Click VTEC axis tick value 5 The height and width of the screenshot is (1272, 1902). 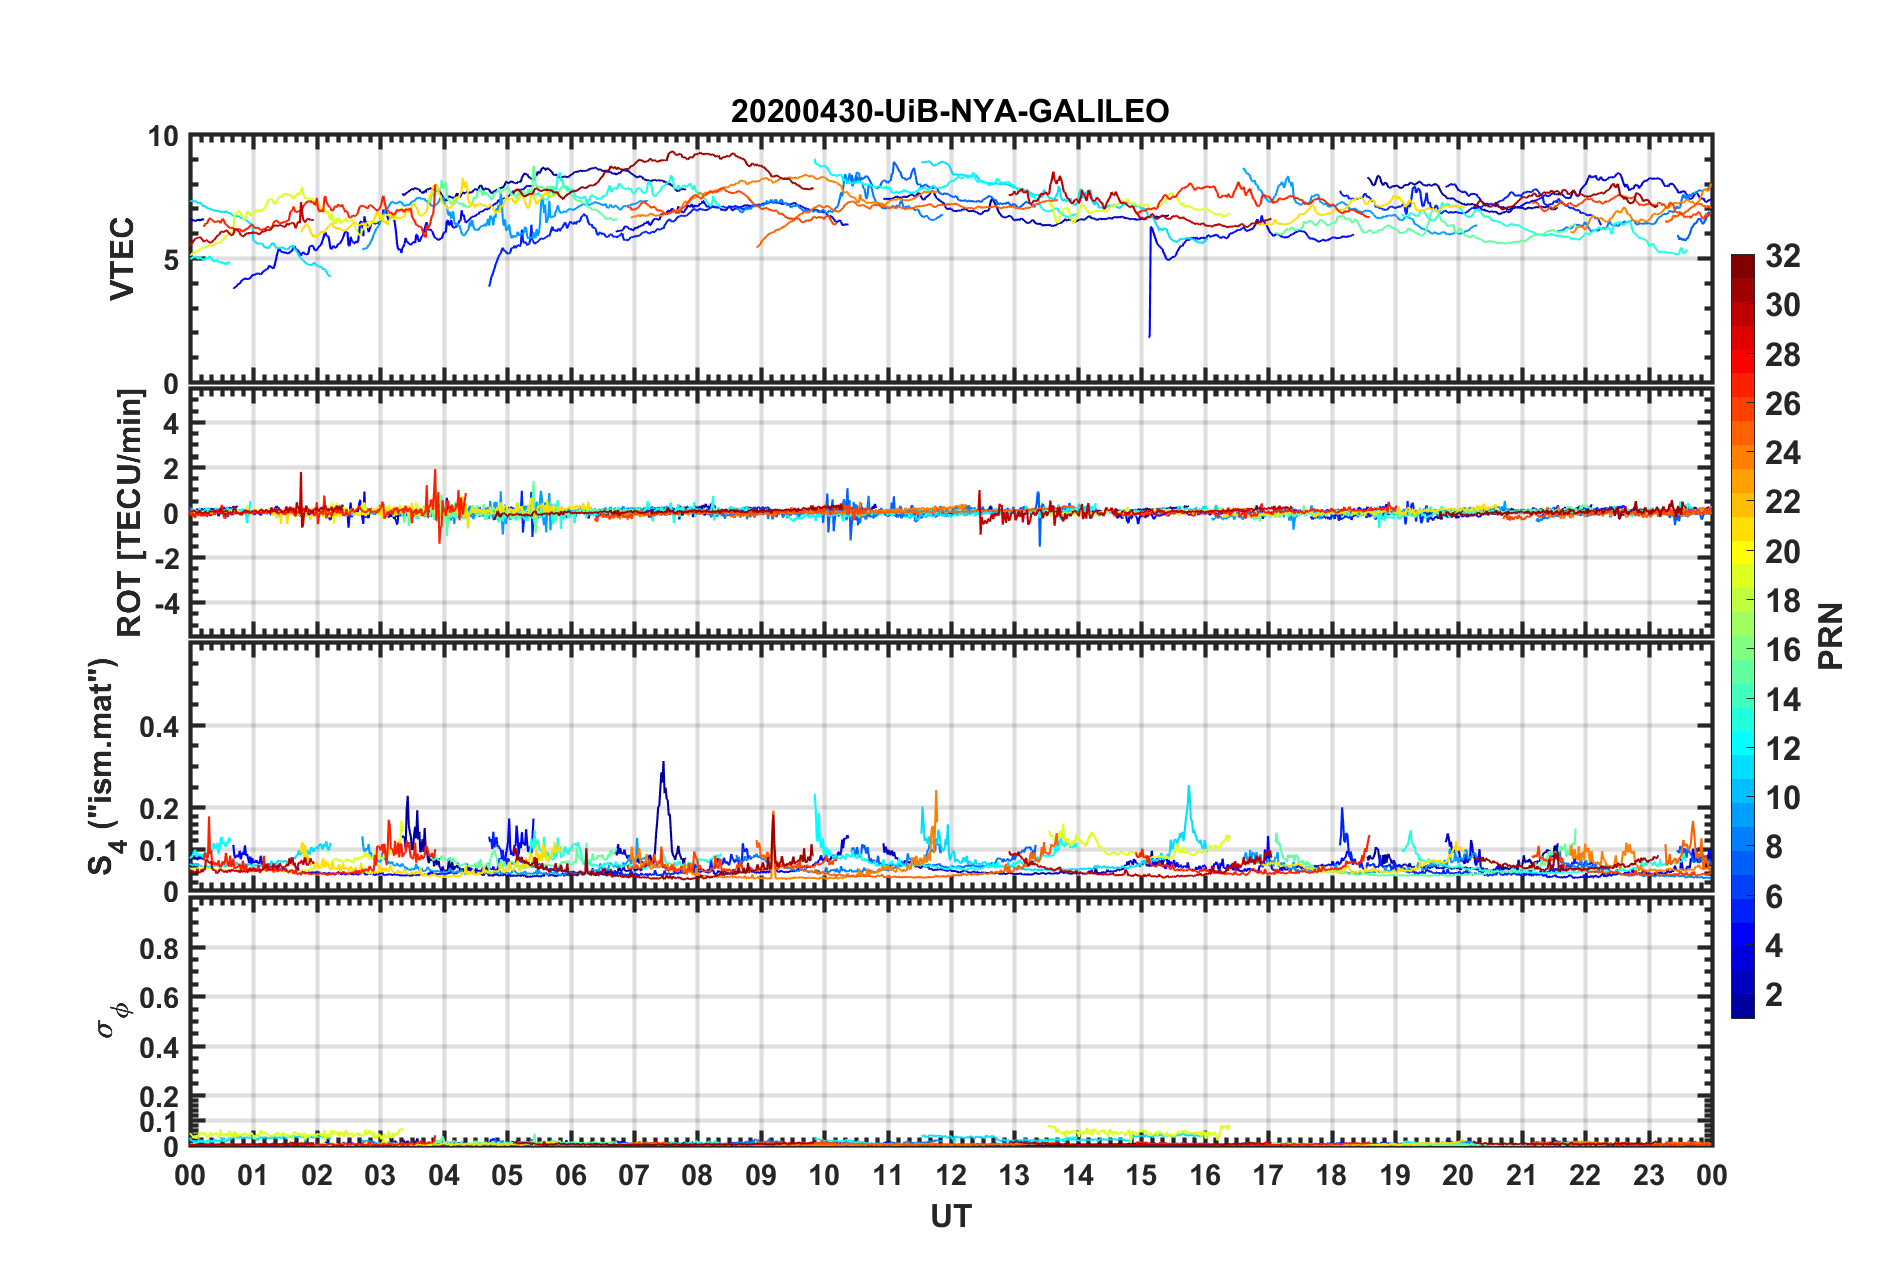coord(170,260)
